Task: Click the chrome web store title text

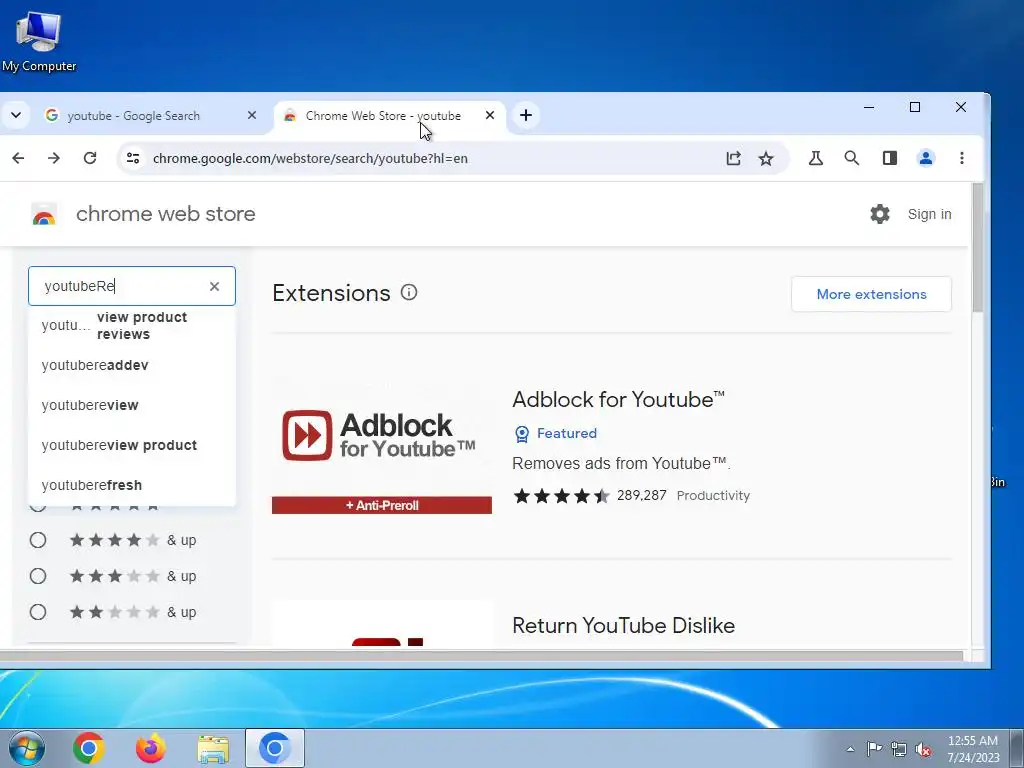Action: [x=166, y=214]
